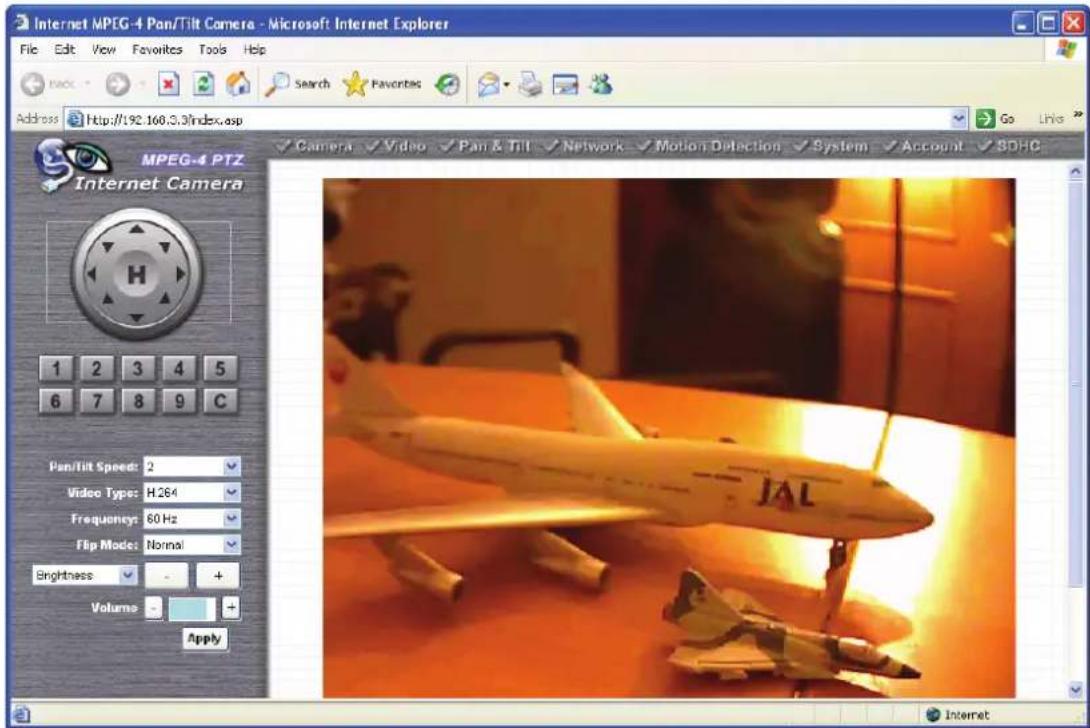Go to preset position 4
1090x728 pixels.
pyautogui.click(x=179, y=369)
